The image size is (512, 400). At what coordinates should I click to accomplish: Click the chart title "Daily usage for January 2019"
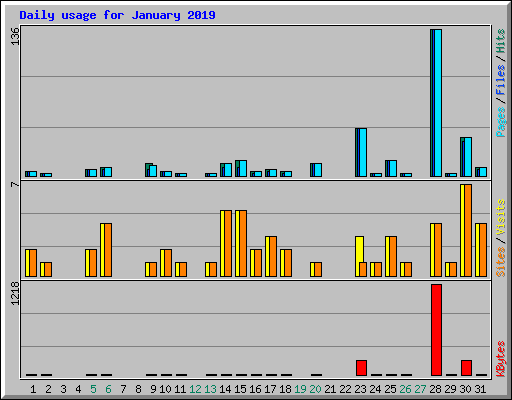[117, 15]
